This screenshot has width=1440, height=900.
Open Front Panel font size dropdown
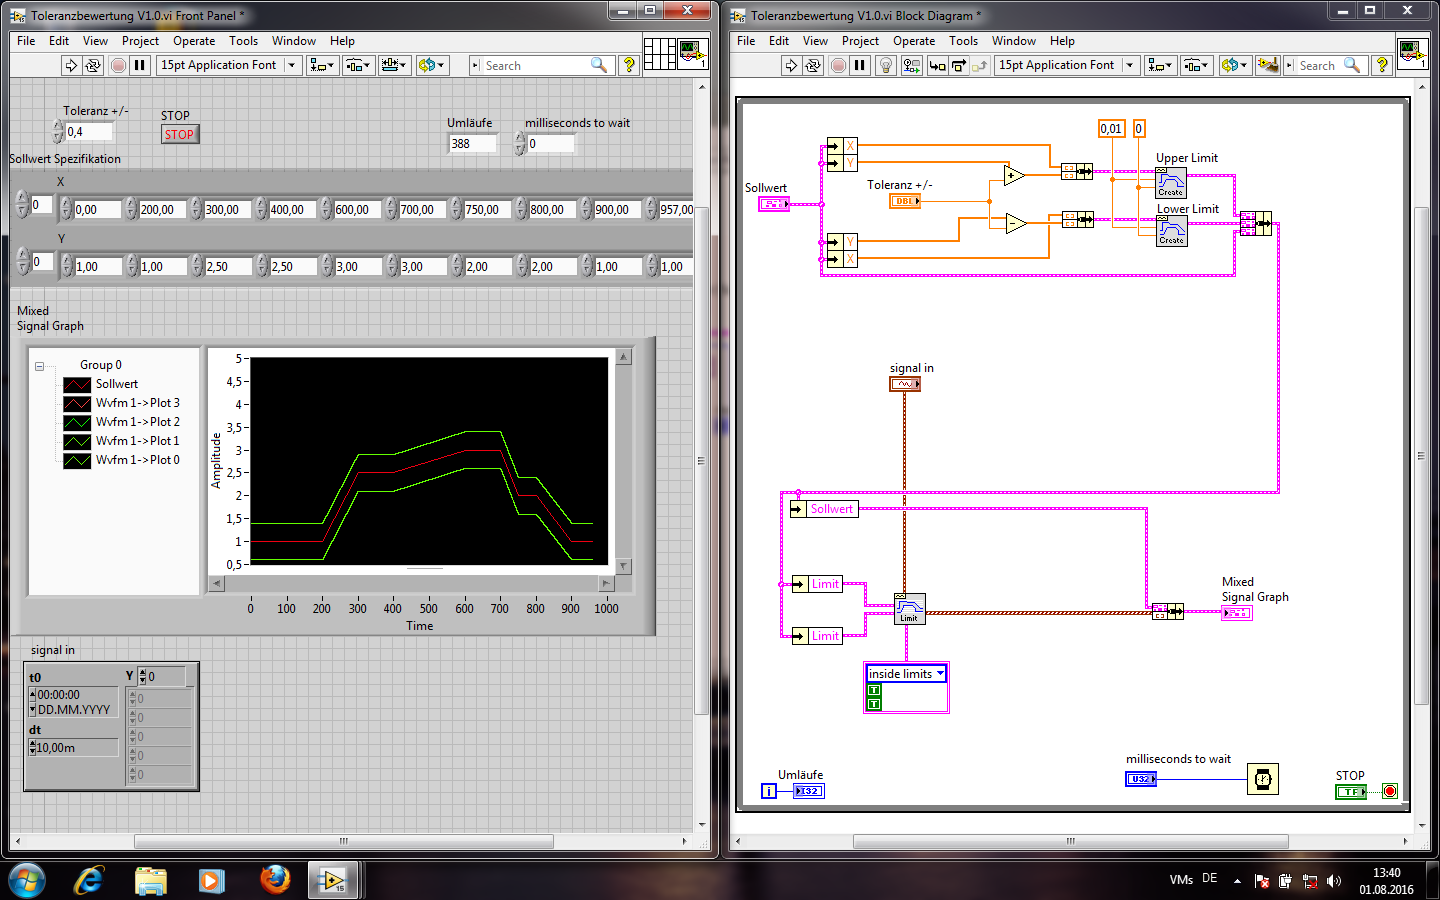(292, 65)
